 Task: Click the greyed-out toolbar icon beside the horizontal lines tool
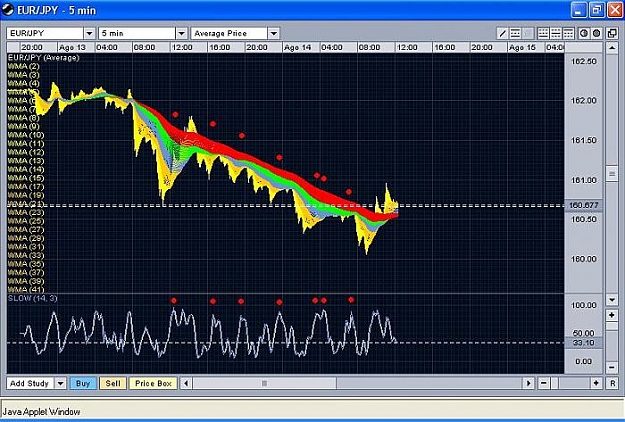(527, 33)
